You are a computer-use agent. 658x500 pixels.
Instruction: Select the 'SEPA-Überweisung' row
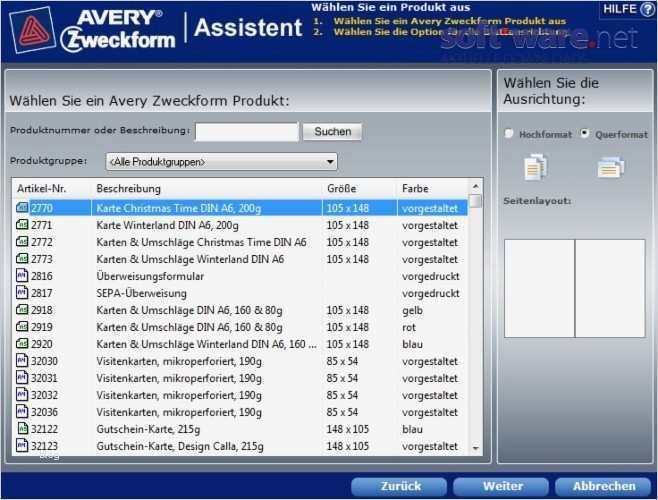pyautogui.click(x=241, y=293)
